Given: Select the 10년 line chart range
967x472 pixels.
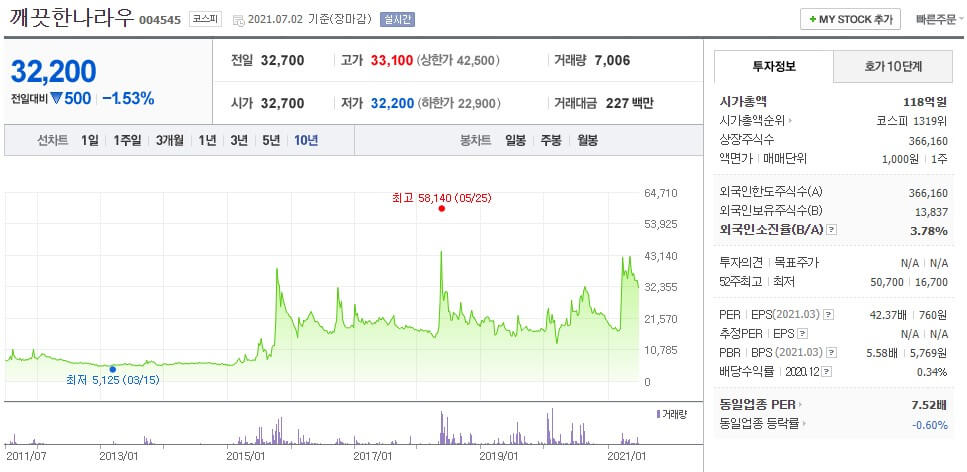Looking at the screenshot, I should [306, 140].
